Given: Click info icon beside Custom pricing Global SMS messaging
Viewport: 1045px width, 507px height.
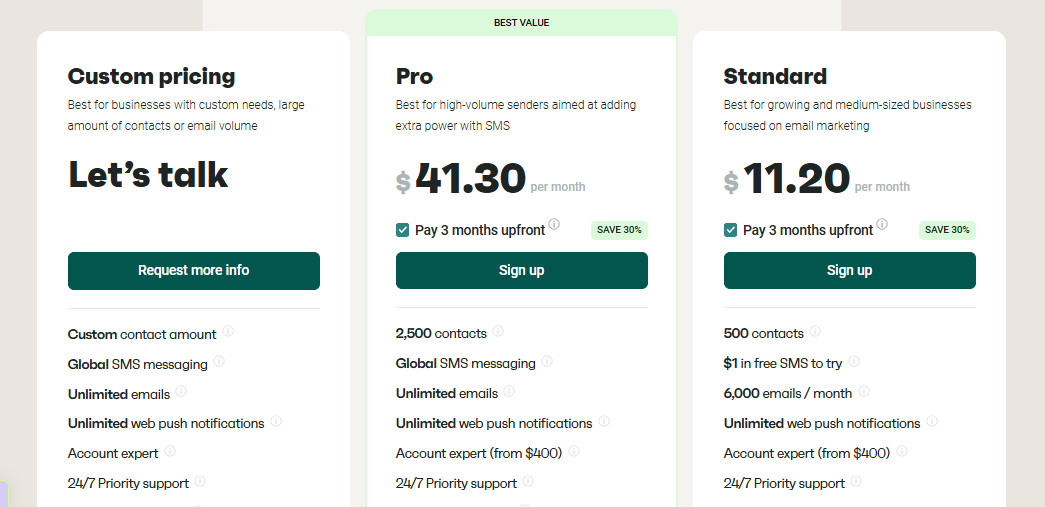Looking at the screenshot, I should coord(219,362).
